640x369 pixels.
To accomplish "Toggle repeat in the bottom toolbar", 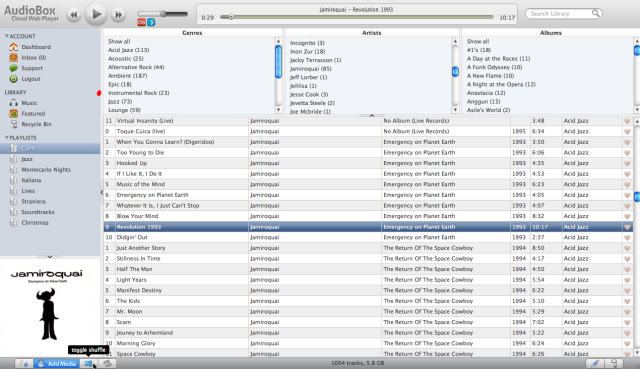I will 107,363.
